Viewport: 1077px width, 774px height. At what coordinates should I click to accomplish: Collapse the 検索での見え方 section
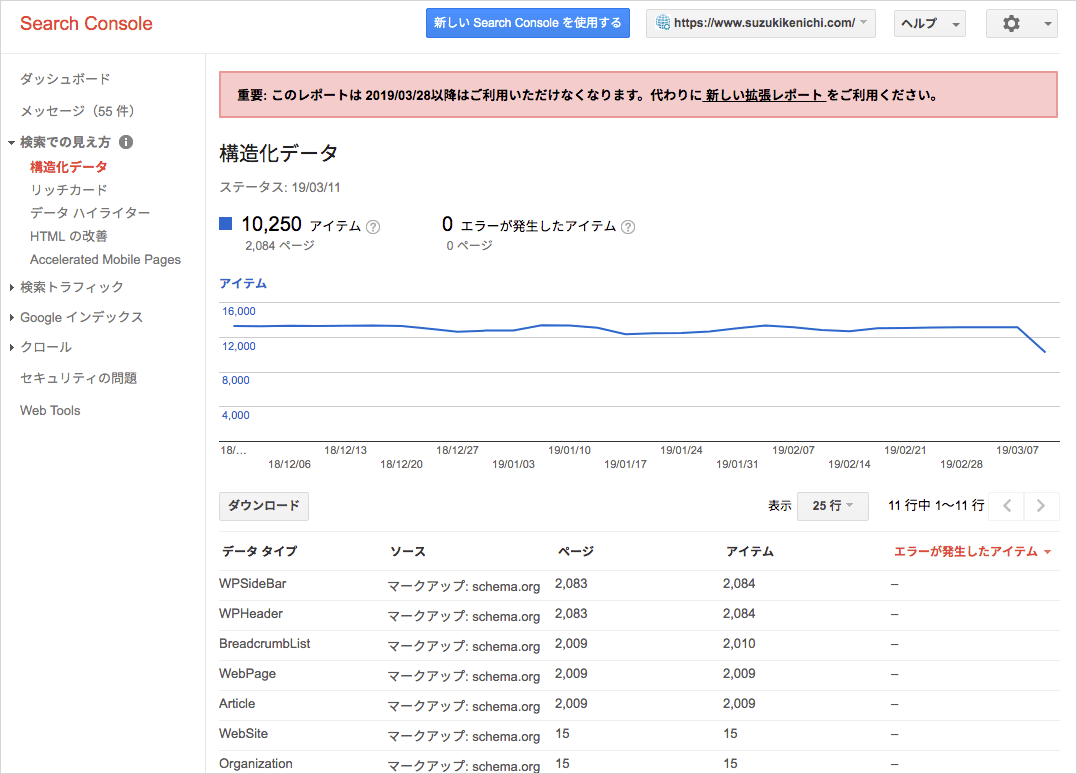[12, 143]
